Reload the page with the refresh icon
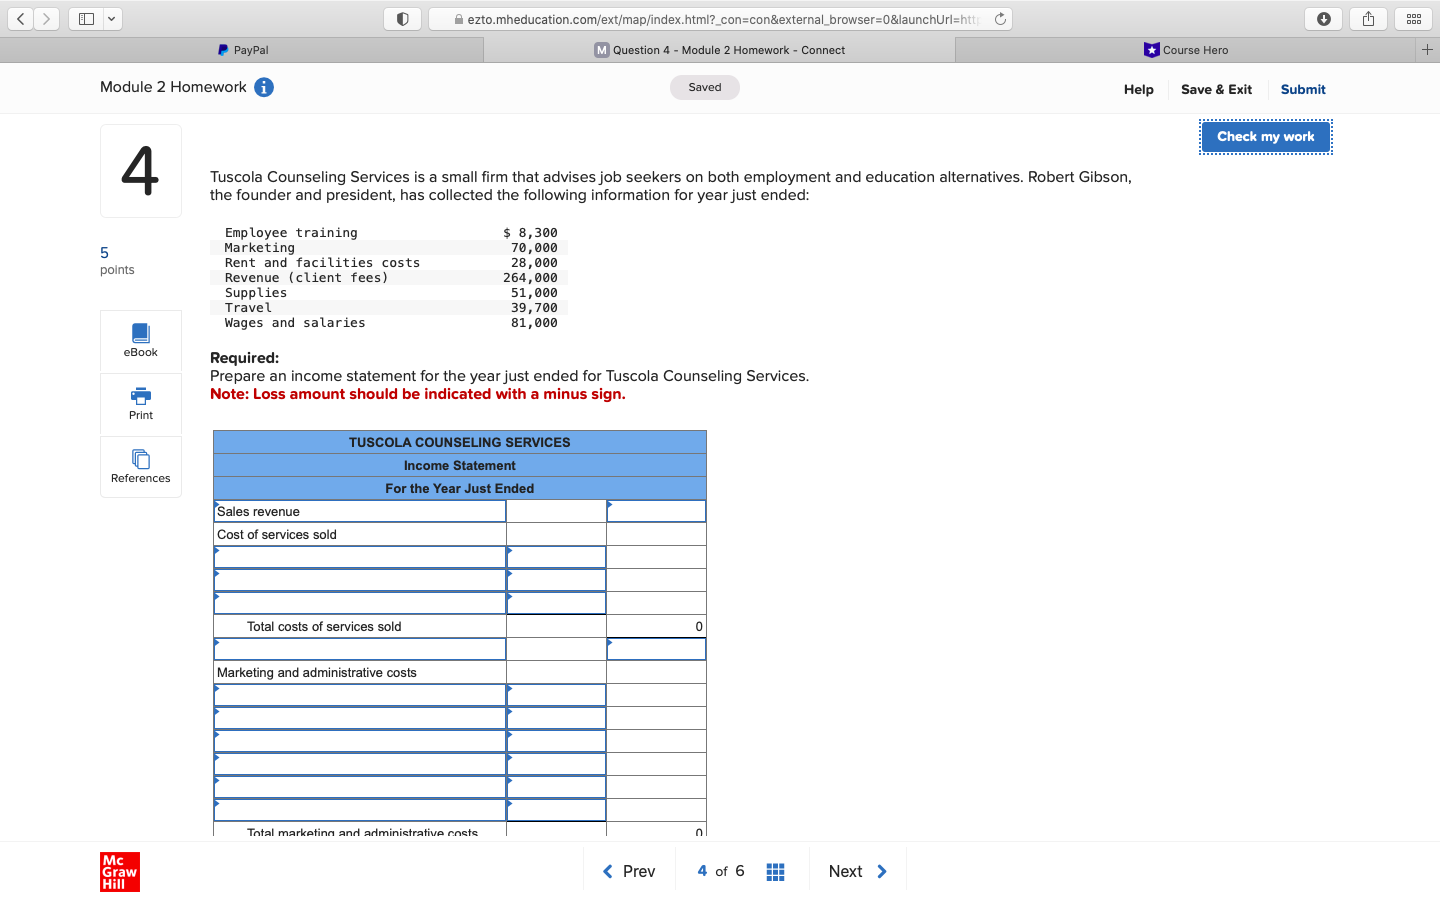This screenshot has width=1440, height=900. [1000, 19]
